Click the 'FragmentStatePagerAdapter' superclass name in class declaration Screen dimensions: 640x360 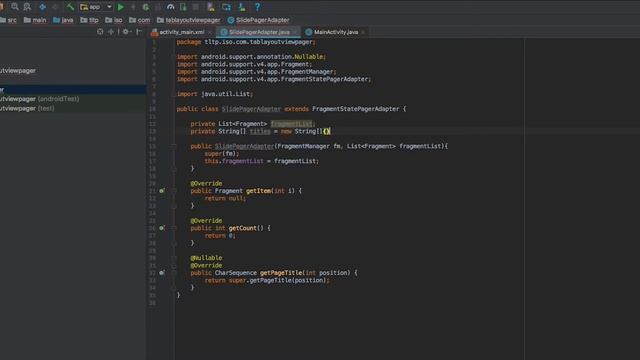click(356, 109)
